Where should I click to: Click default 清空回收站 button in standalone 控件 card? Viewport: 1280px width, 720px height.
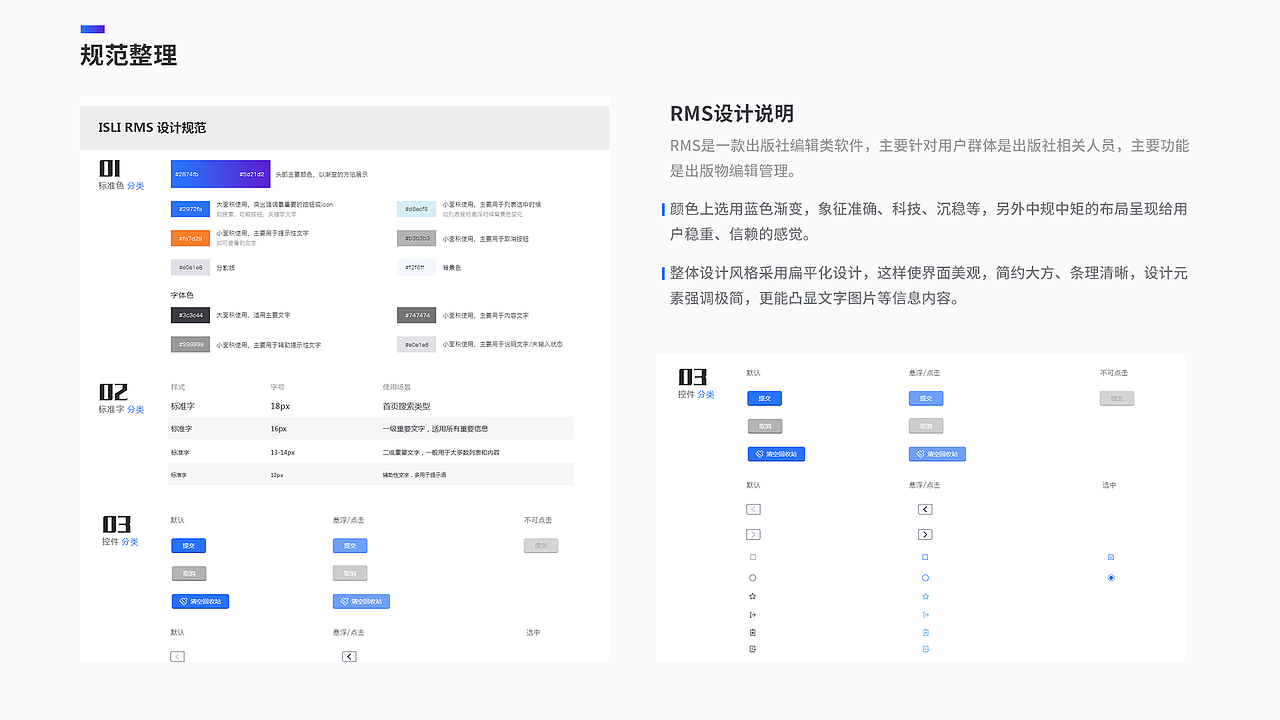point(776,454)
